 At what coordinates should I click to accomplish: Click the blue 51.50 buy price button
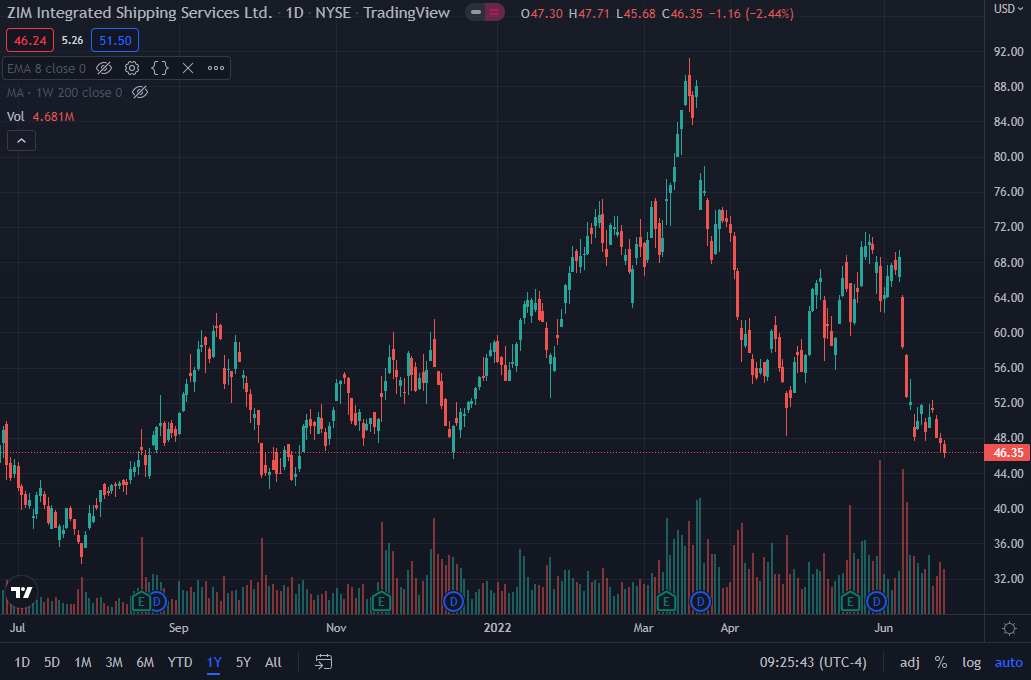[x=115, y=40]
